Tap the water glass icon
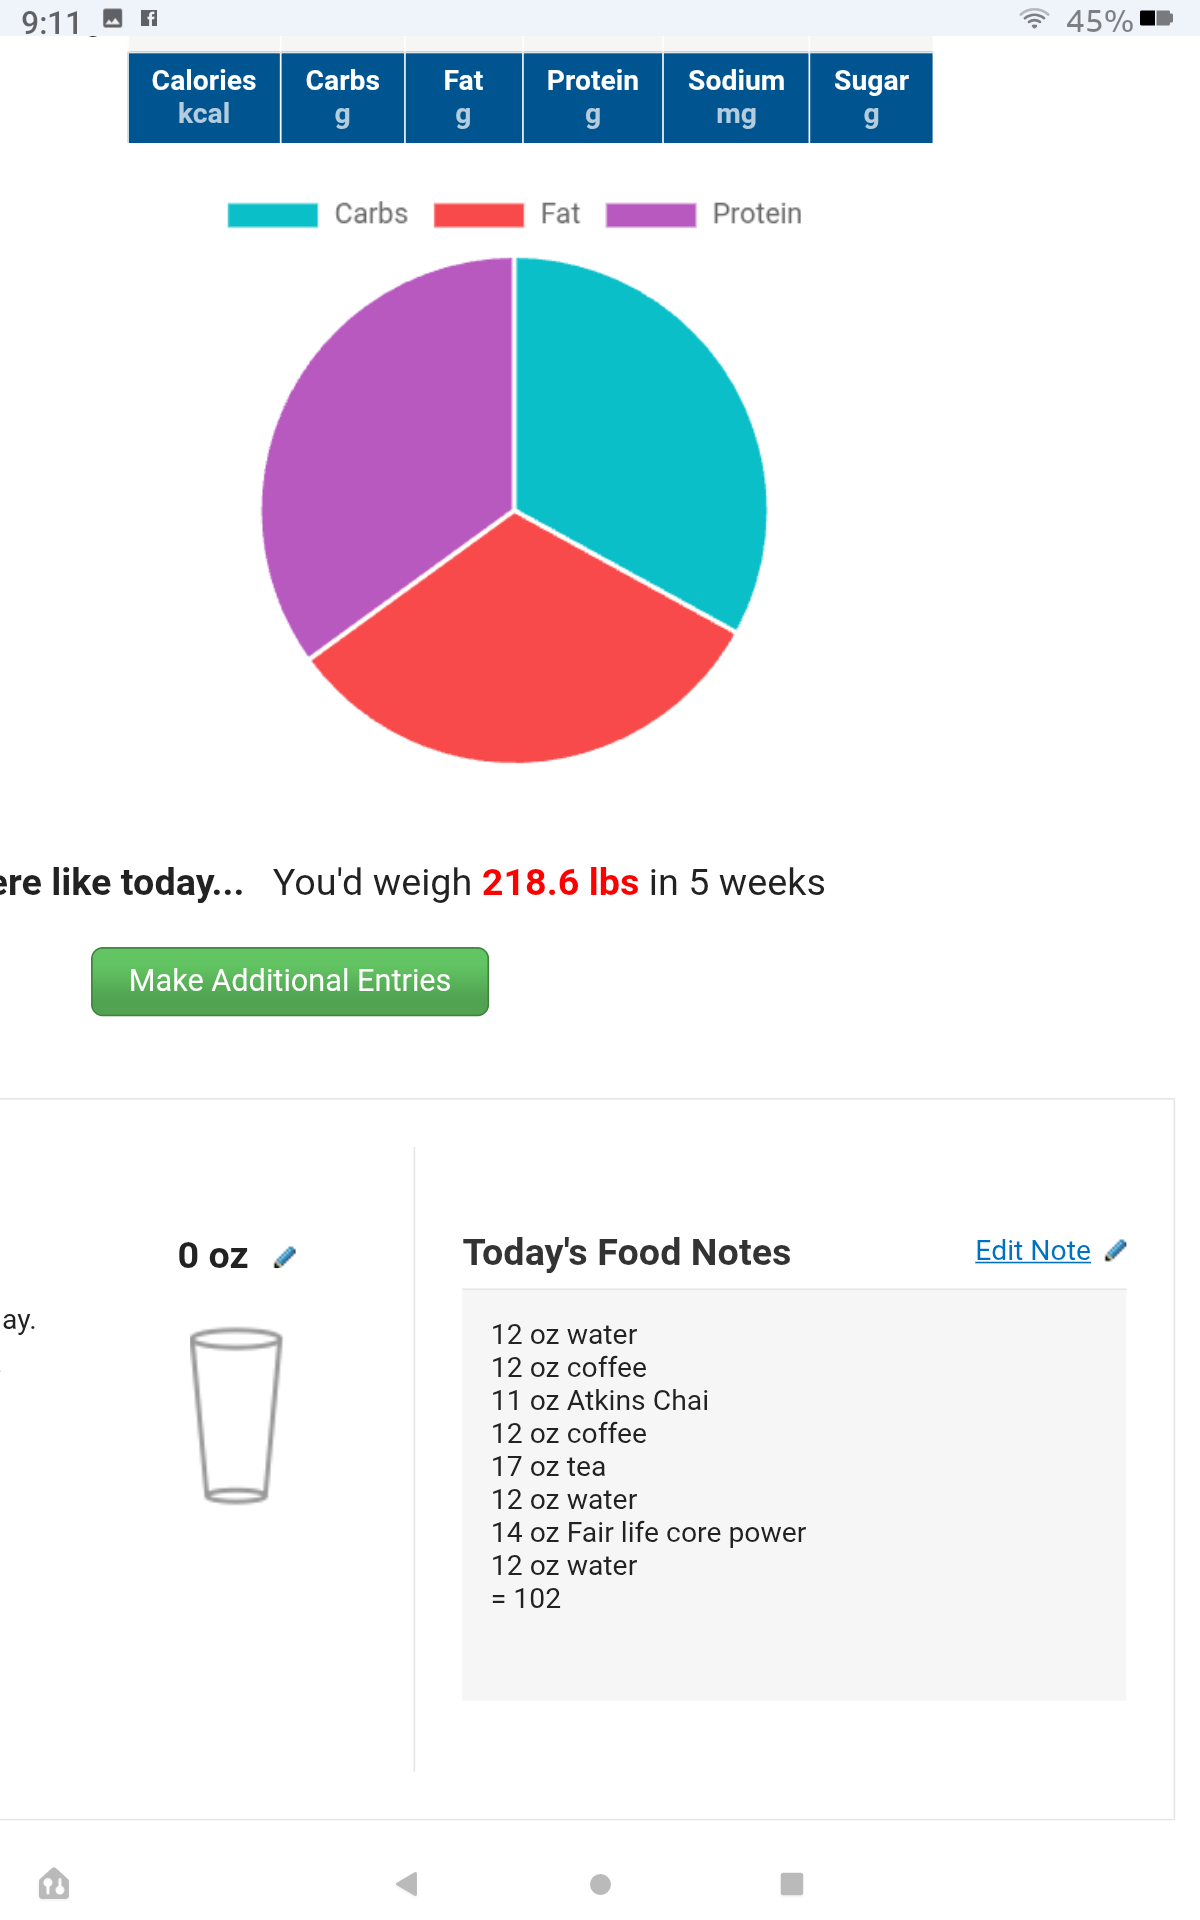Viewport: 1200px width, 1920px height. (x=236, y=1415)
